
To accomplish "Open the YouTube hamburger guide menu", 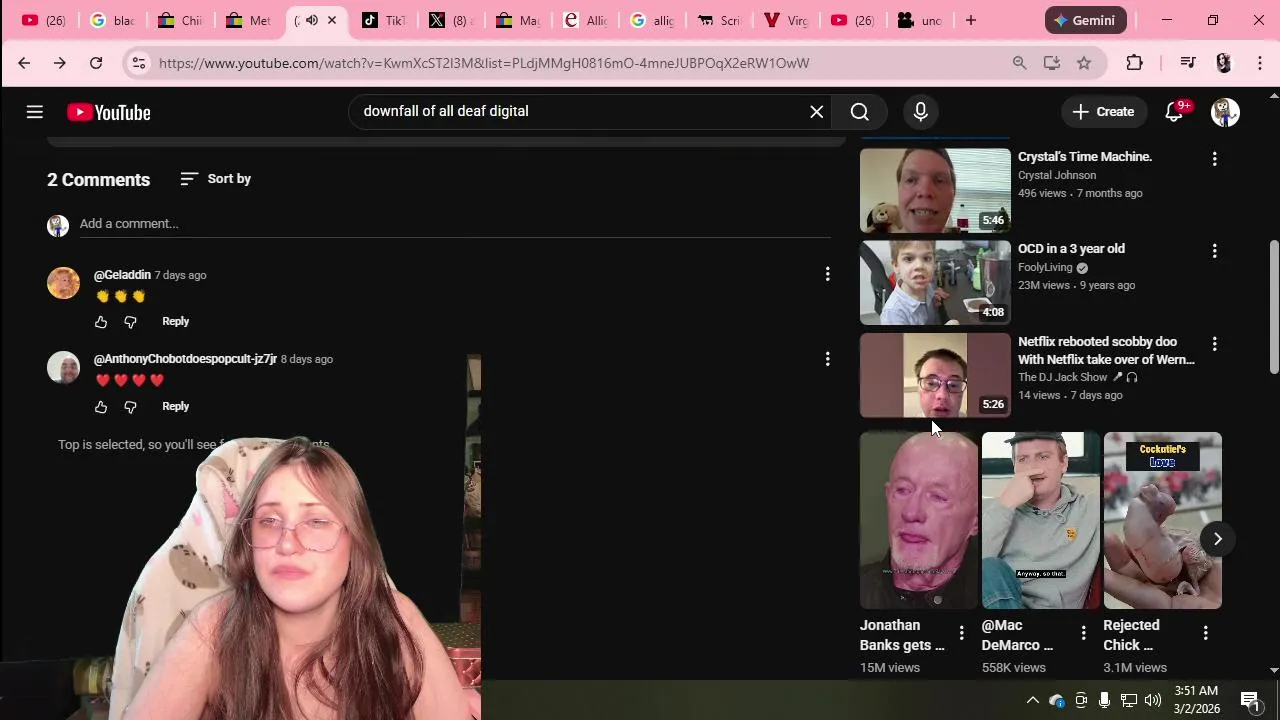I will [35, 112].
